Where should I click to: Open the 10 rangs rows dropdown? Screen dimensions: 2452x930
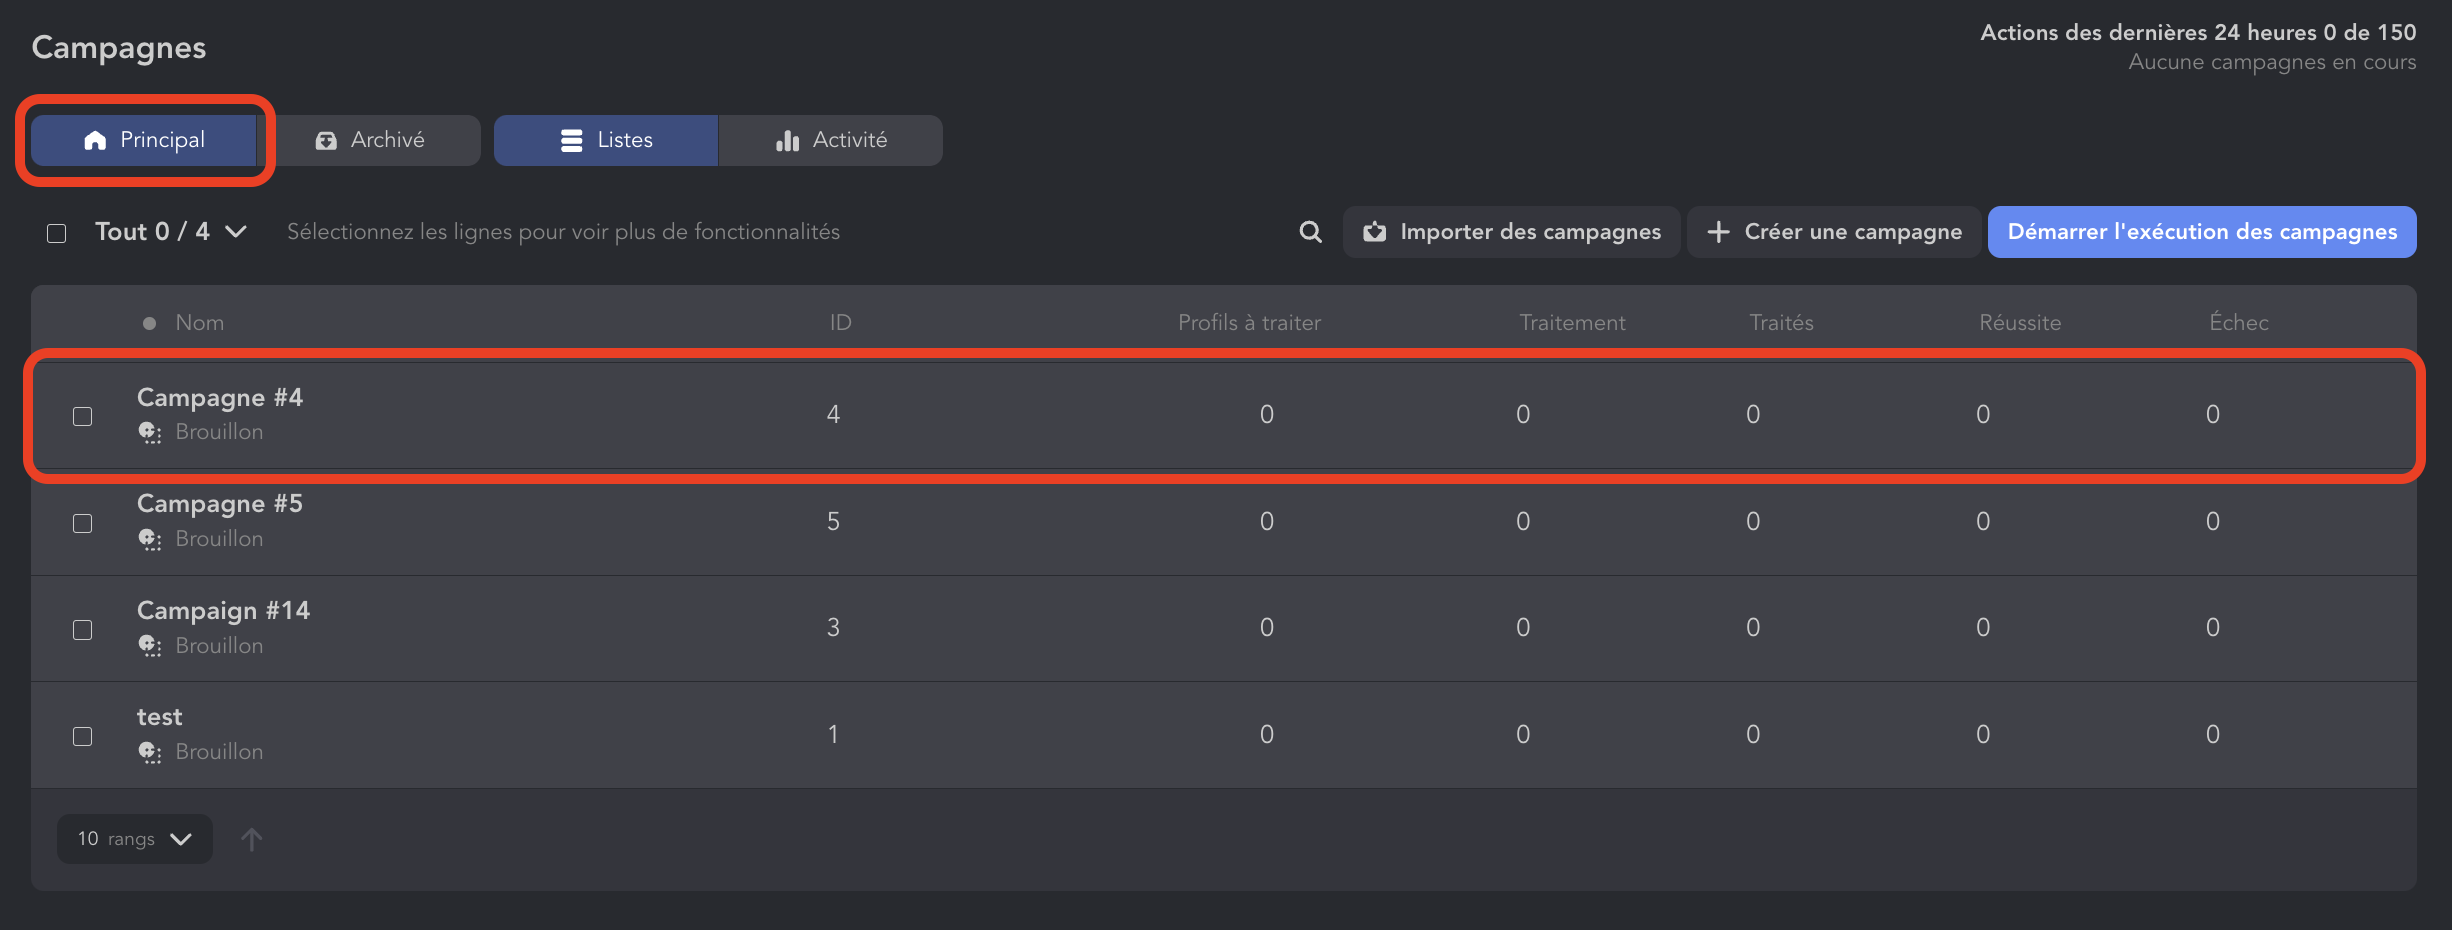tap(135, 839)
